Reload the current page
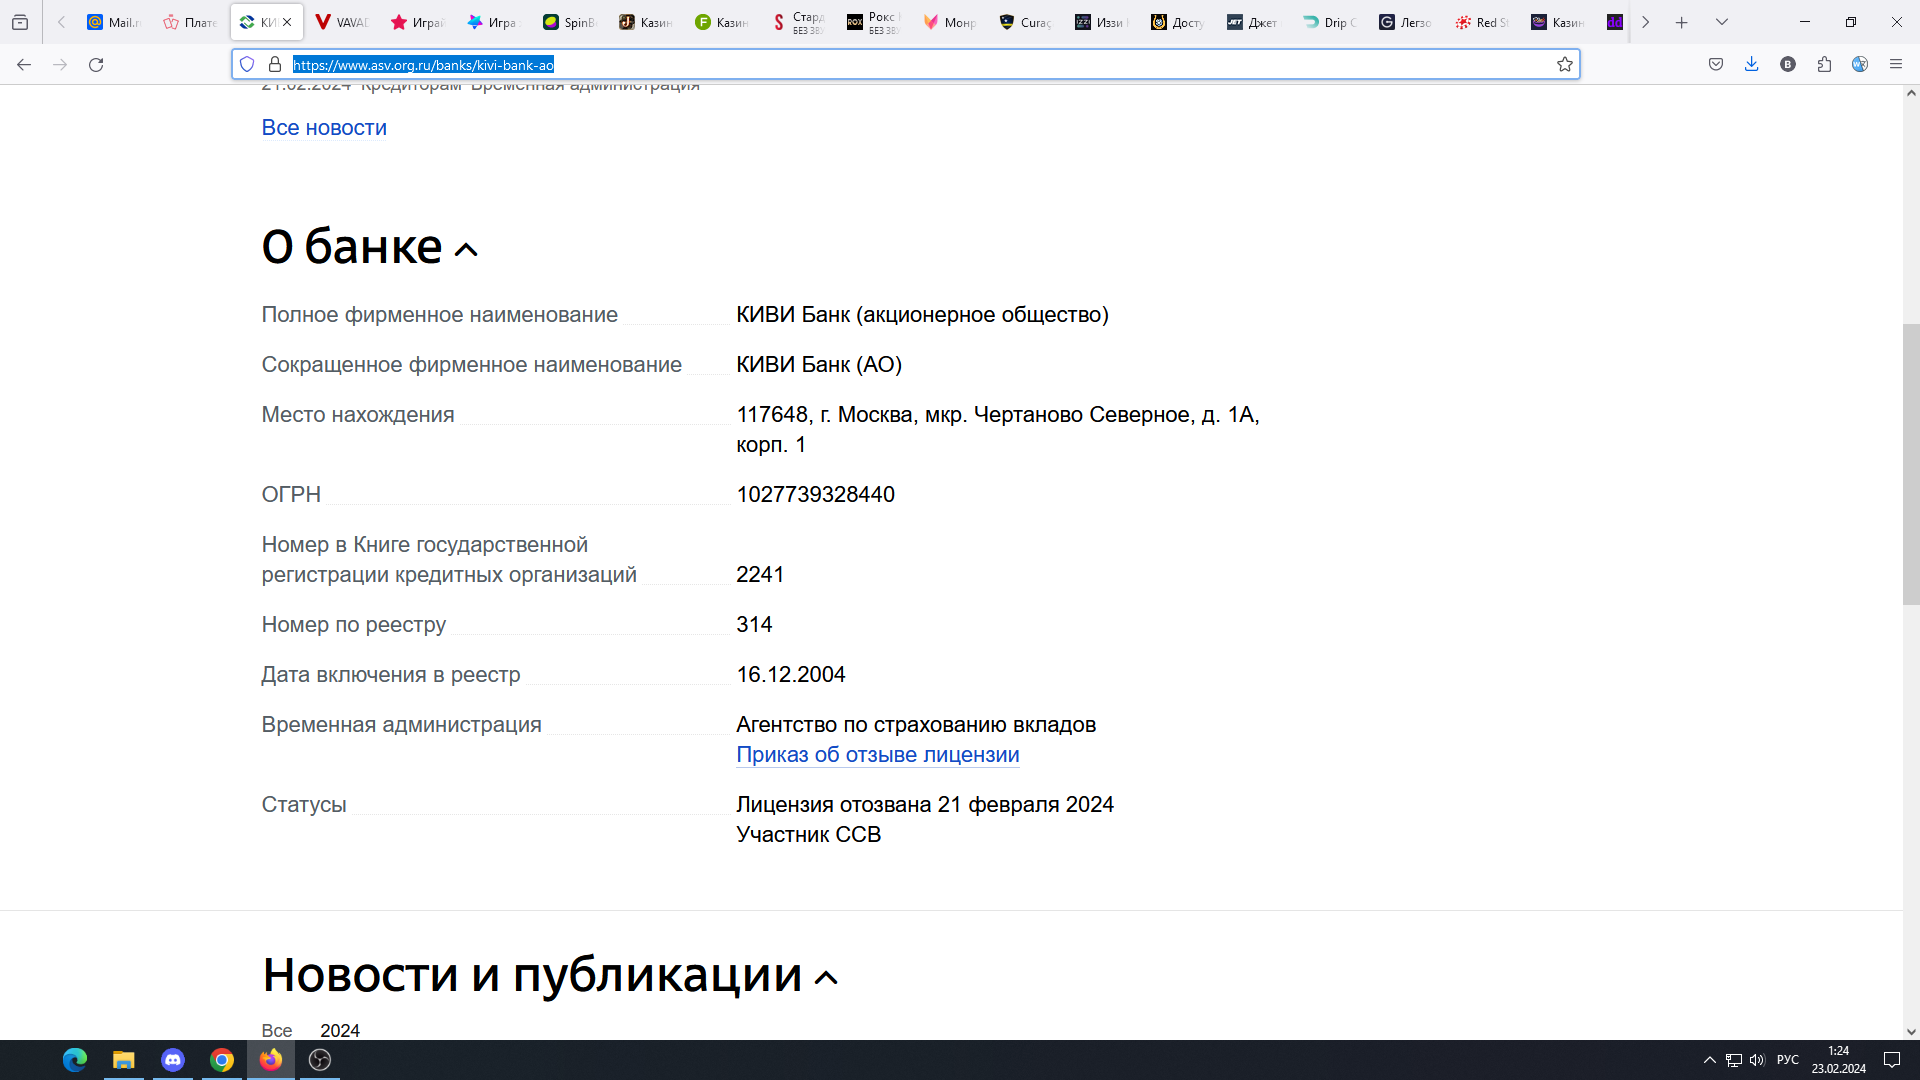 [x=96, y=65]
